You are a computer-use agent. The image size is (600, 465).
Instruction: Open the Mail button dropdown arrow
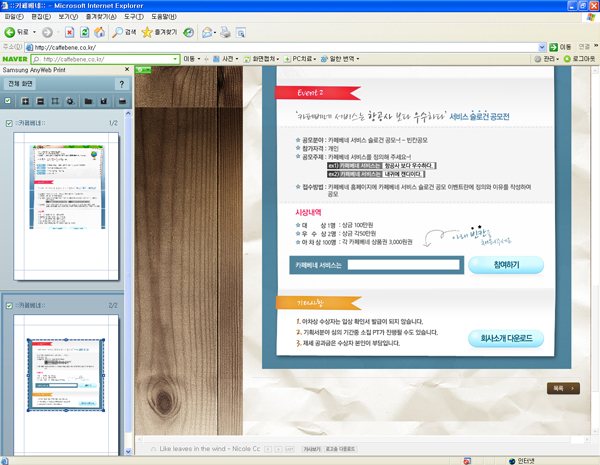click(x=215, y=33)
